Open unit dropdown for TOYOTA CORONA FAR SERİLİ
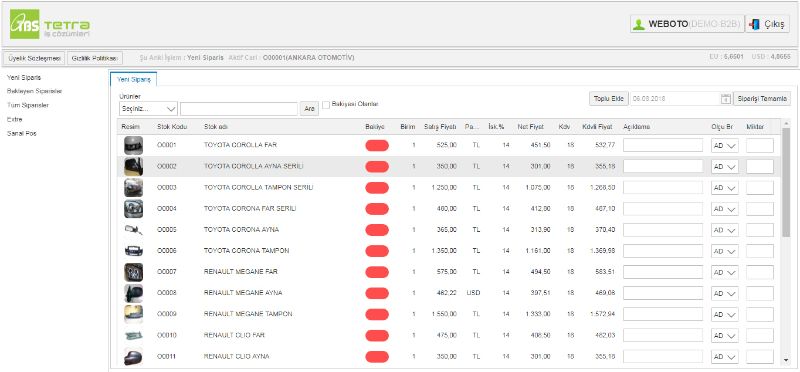800x372 pixels. coord(724,209)
